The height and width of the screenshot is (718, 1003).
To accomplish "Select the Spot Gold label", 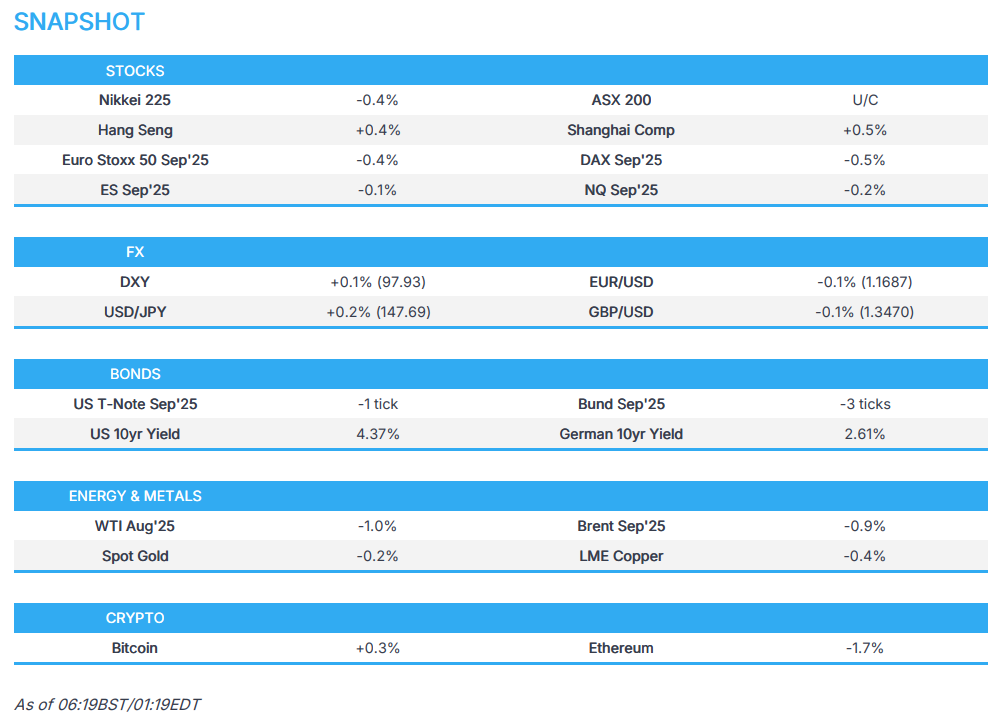I will tap(135, 556).
